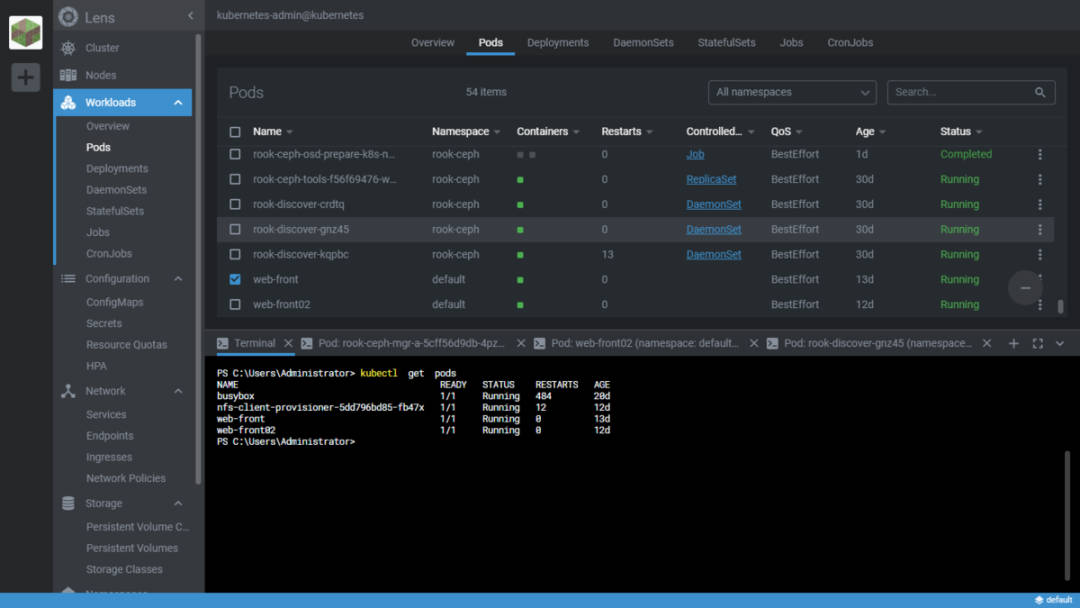The width and height of the screenshot is (1080, 608).
Task: Collapse the Workloads section chevron
Action: pyautogui.click(x=178, y=103)
